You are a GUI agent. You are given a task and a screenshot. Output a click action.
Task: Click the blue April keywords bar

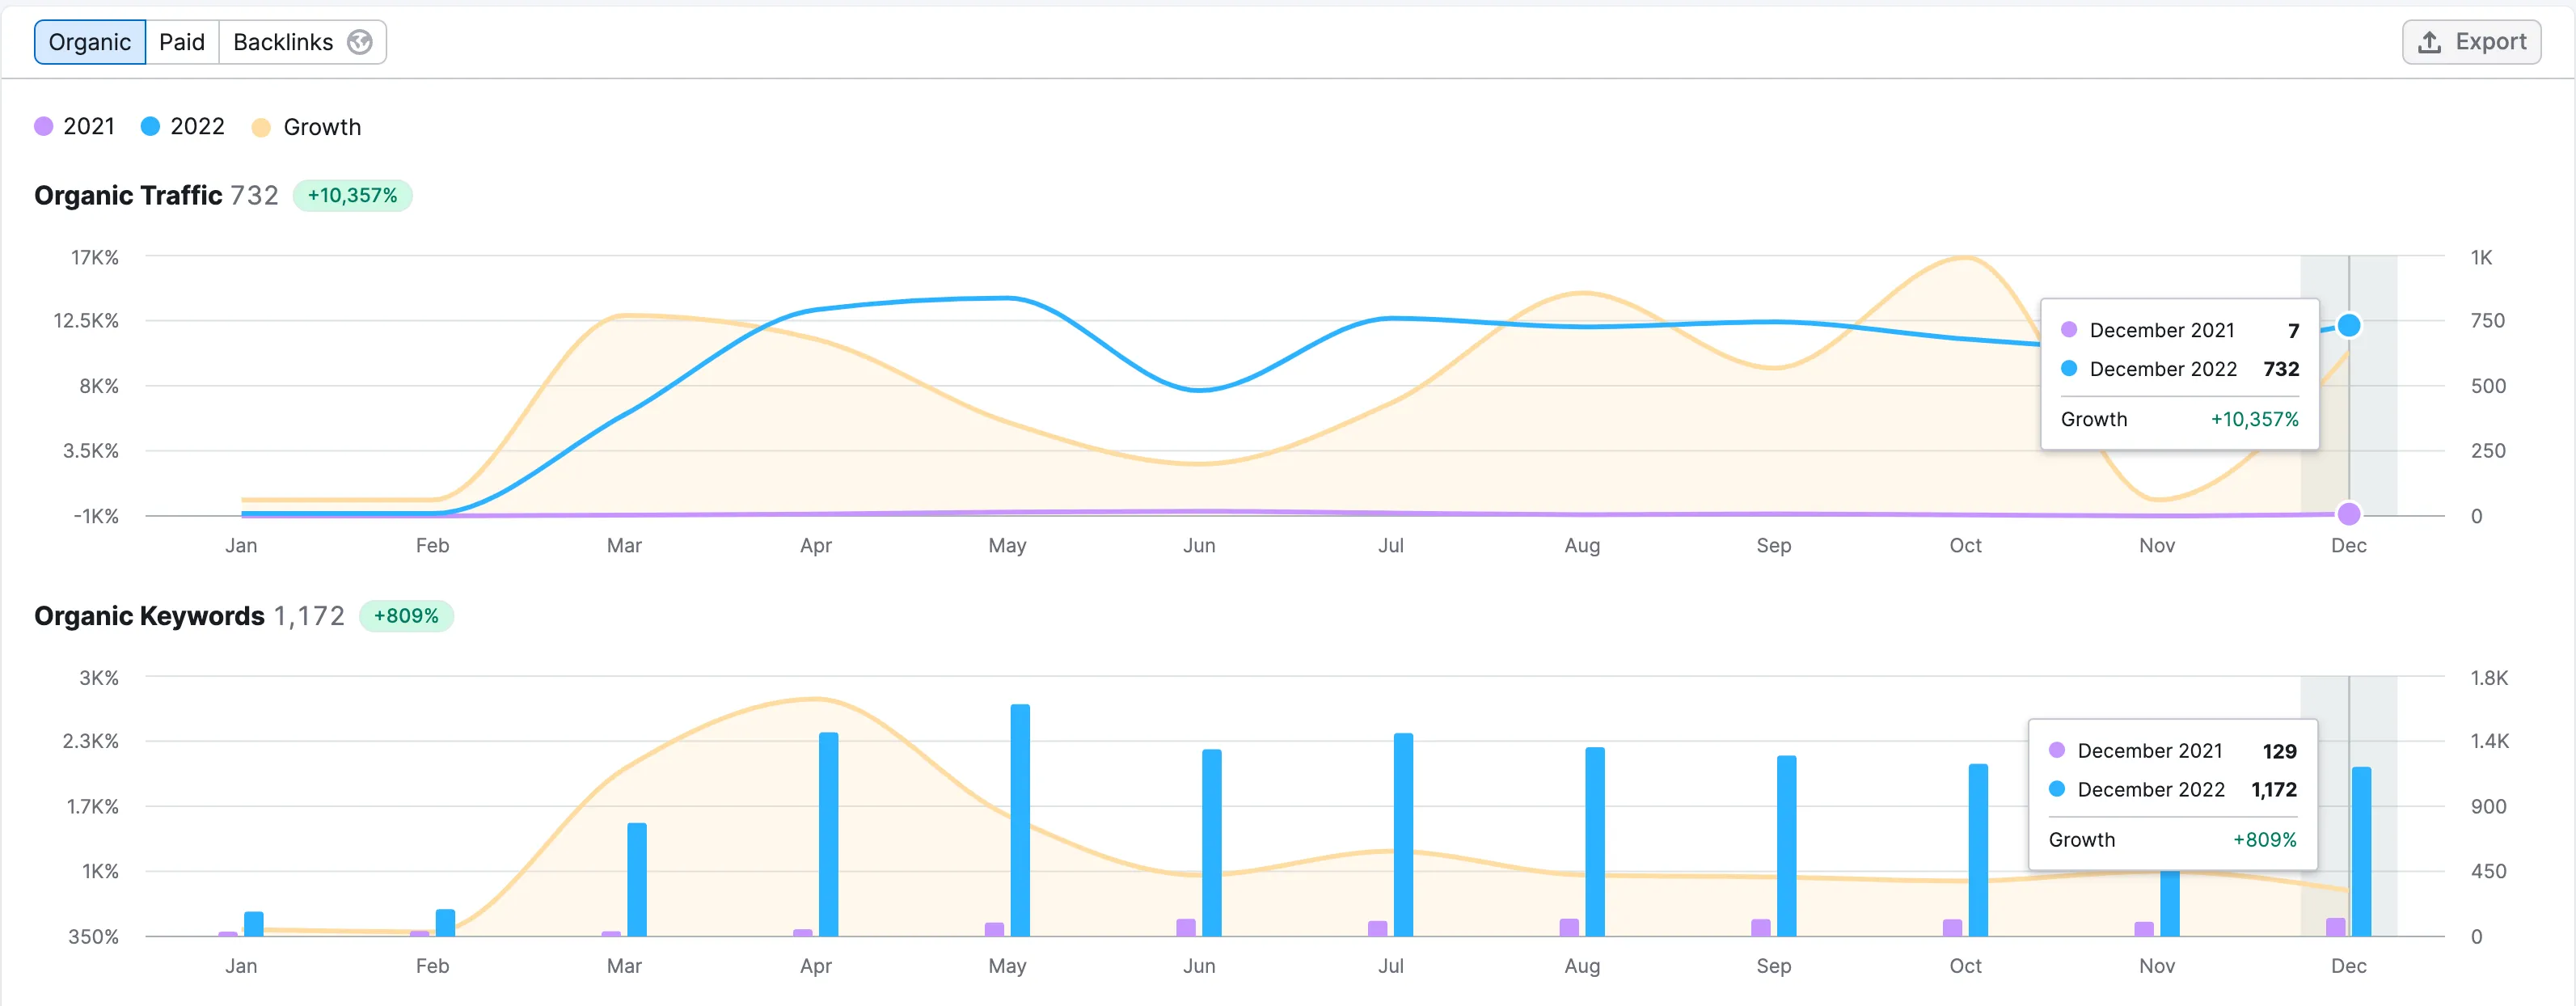[x=828, y=834]
